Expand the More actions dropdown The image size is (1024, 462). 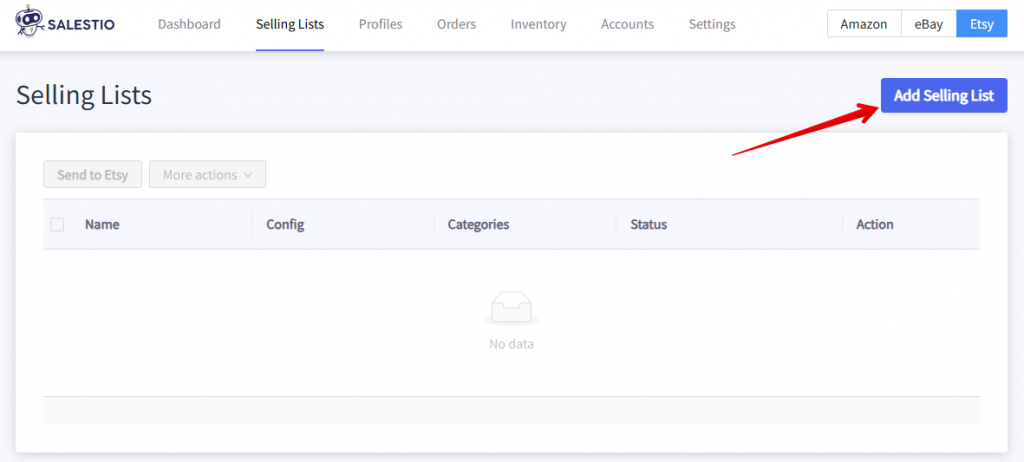pyautogui.click(x=207, y=175)
